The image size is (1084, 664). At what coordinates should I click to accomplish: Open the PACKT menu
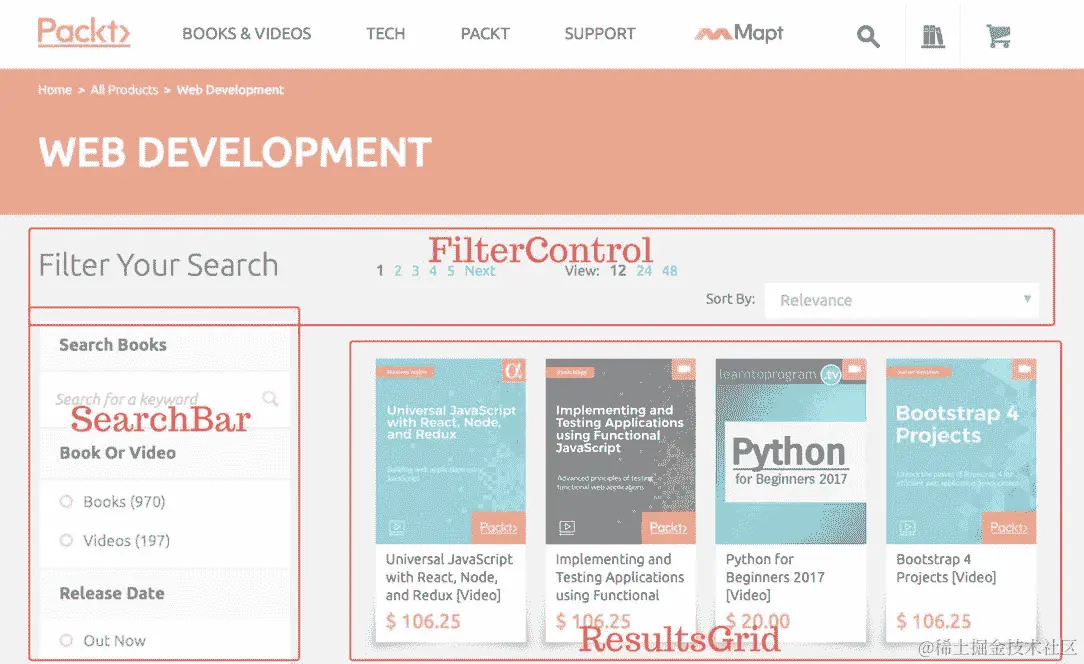485,33
